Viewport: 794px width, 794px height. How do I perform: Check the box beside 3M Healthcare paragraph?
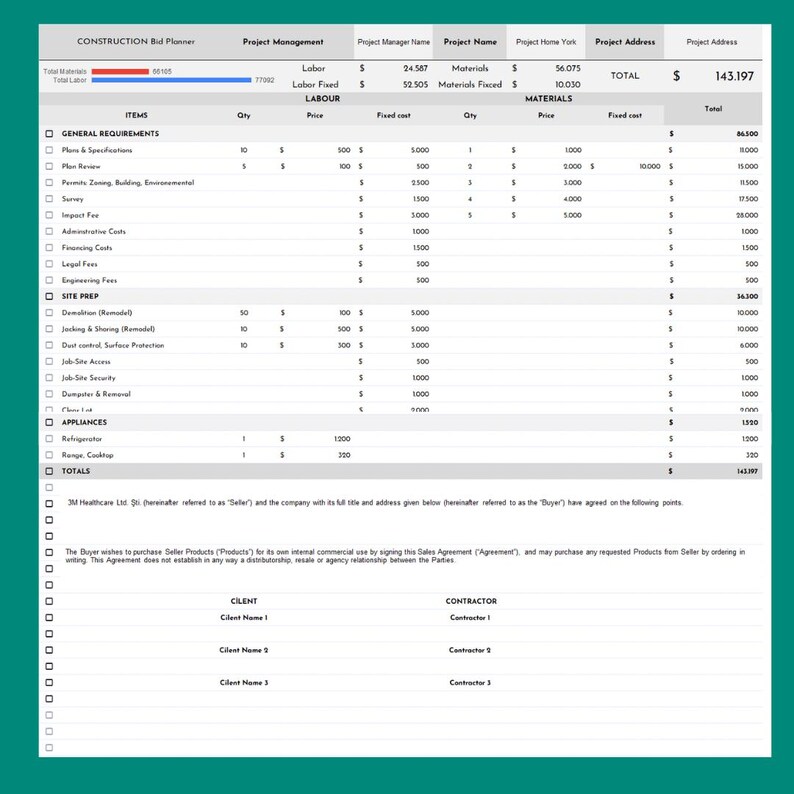point(49,503)
